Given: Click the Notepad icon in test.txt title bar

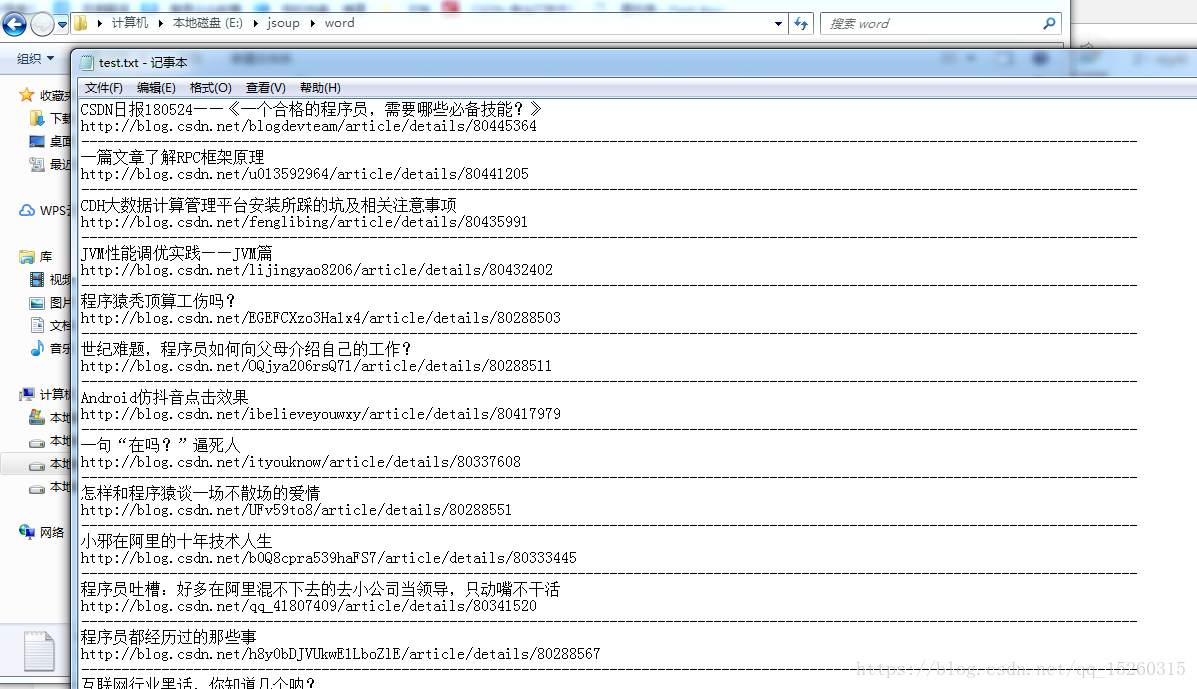Looking at the screenshot, I should [x=87, y=63].
